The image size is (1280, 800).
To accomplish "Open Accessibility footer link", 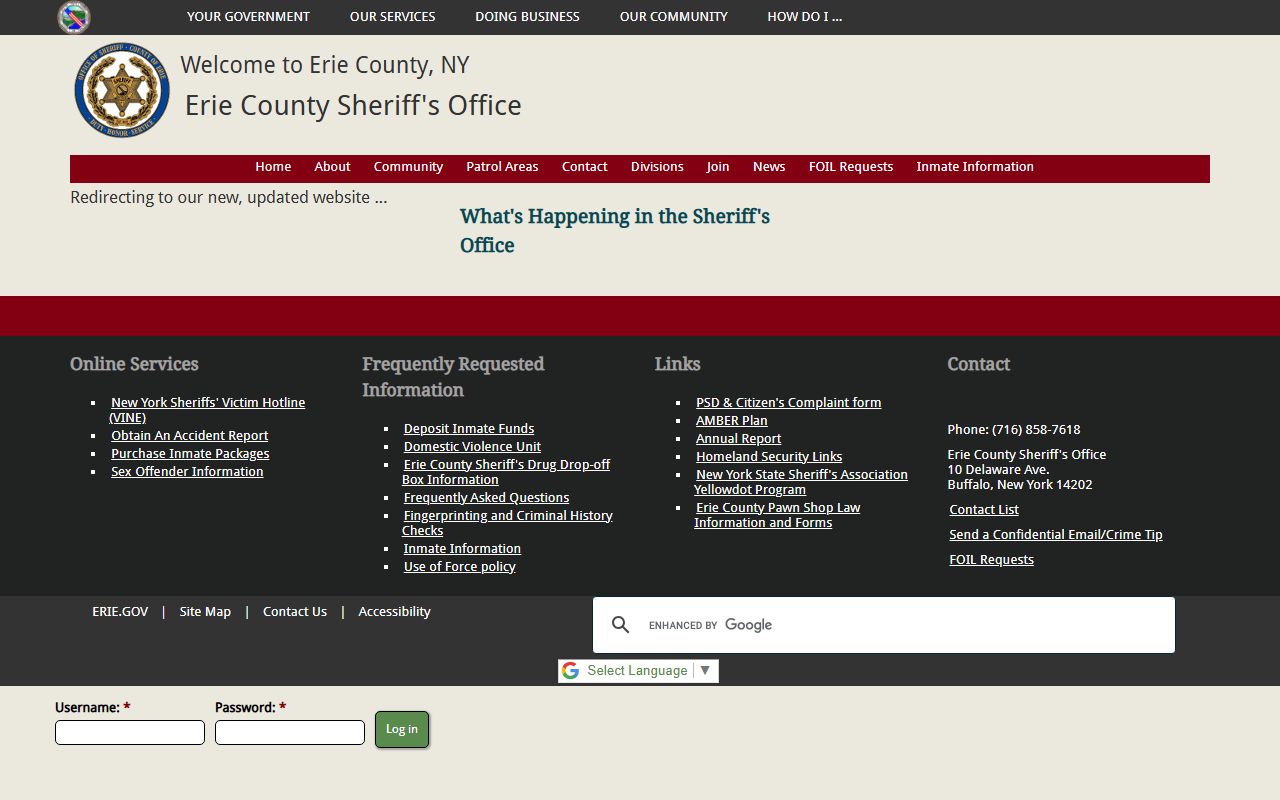I will pos(394,612).
